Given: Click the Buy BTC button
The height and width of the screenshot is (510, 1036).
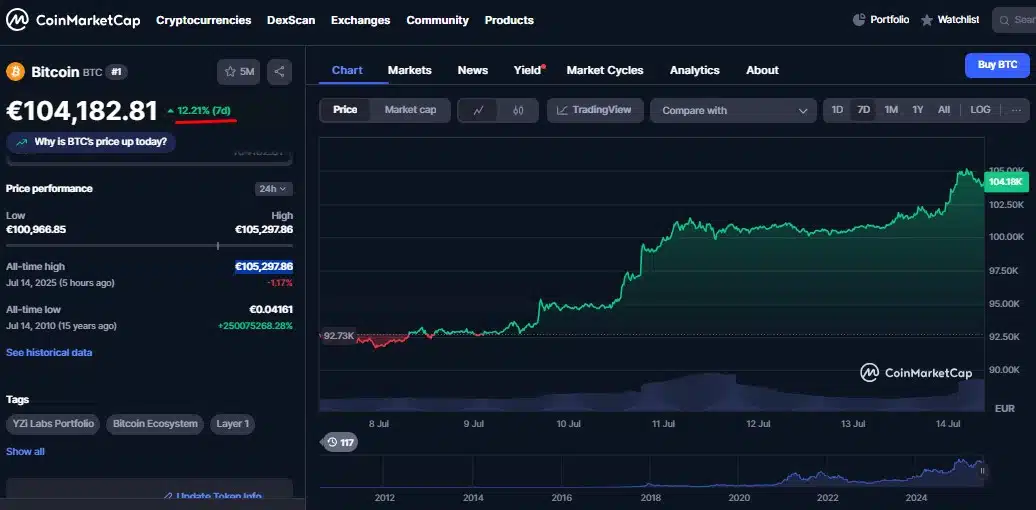Looking at the screenshot, I should [x=997, y=65].
